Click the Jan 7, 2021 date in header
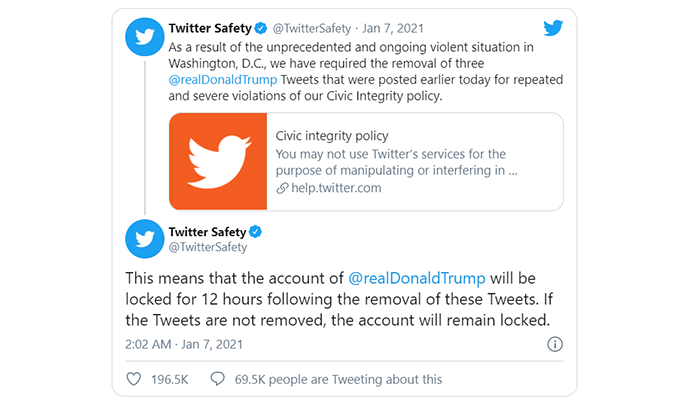 pos(393,29)
